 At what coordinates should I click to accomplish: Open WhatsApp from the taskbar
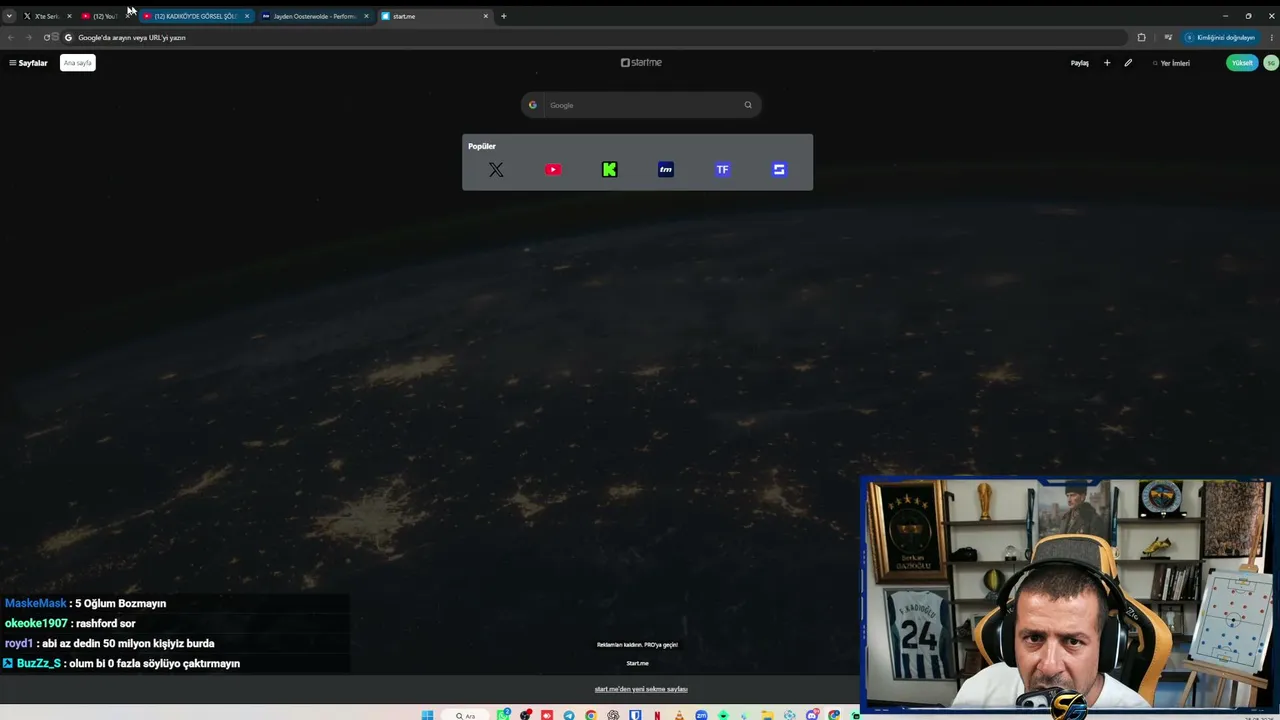503,715
